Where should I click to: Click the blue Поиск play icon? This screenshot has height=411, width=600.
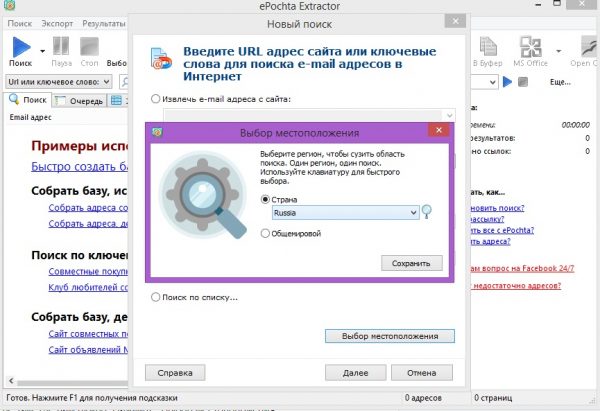21,47
